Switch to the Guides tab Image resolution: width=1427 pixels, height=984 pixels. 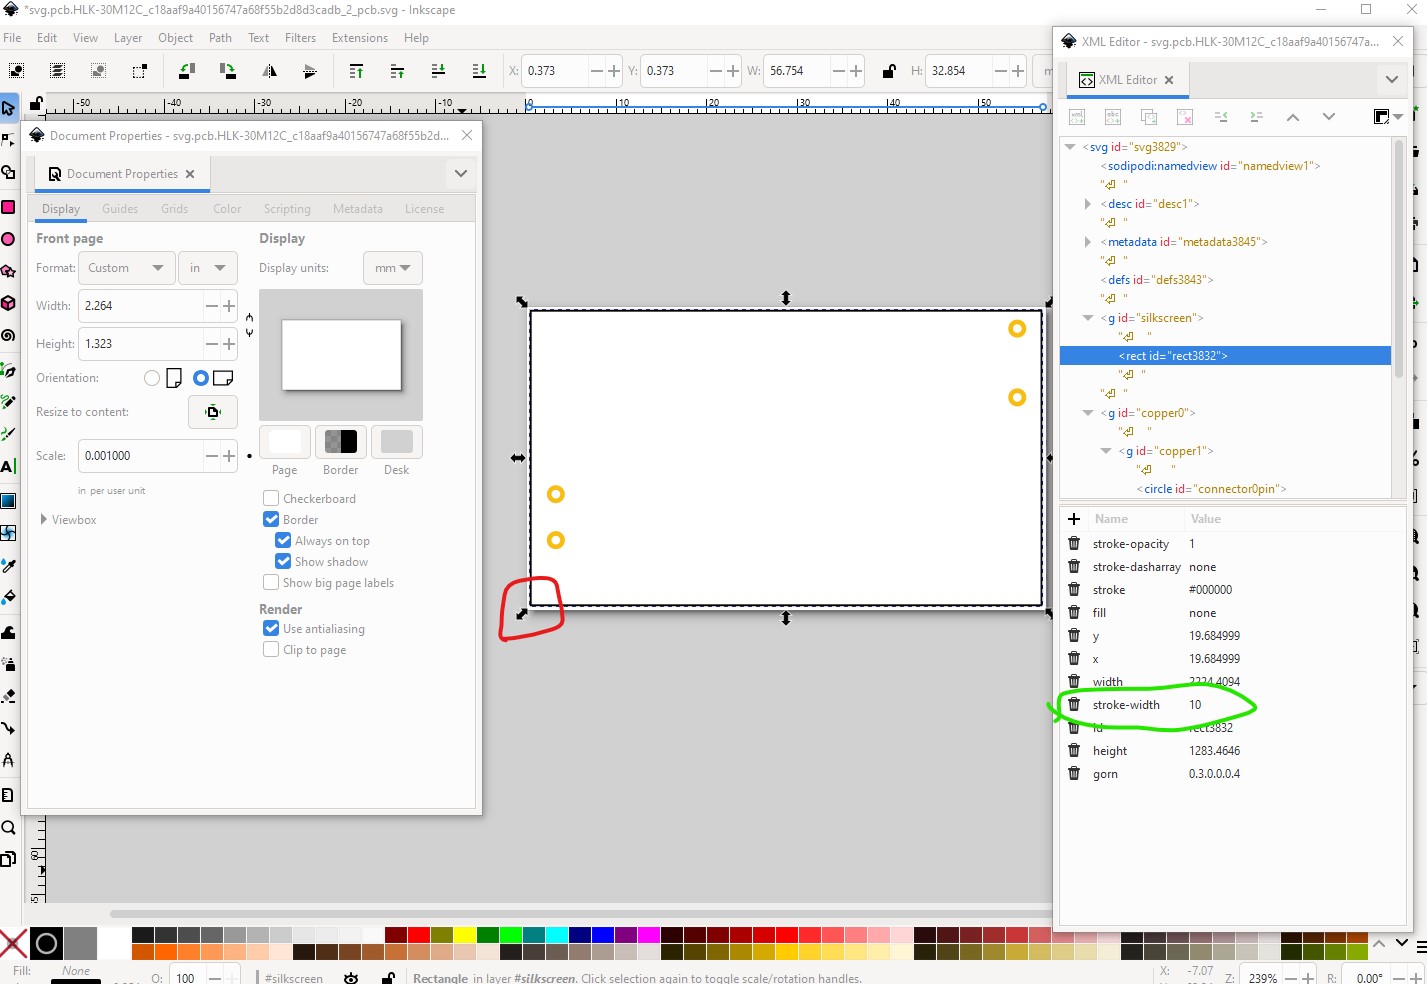[120, 208]
